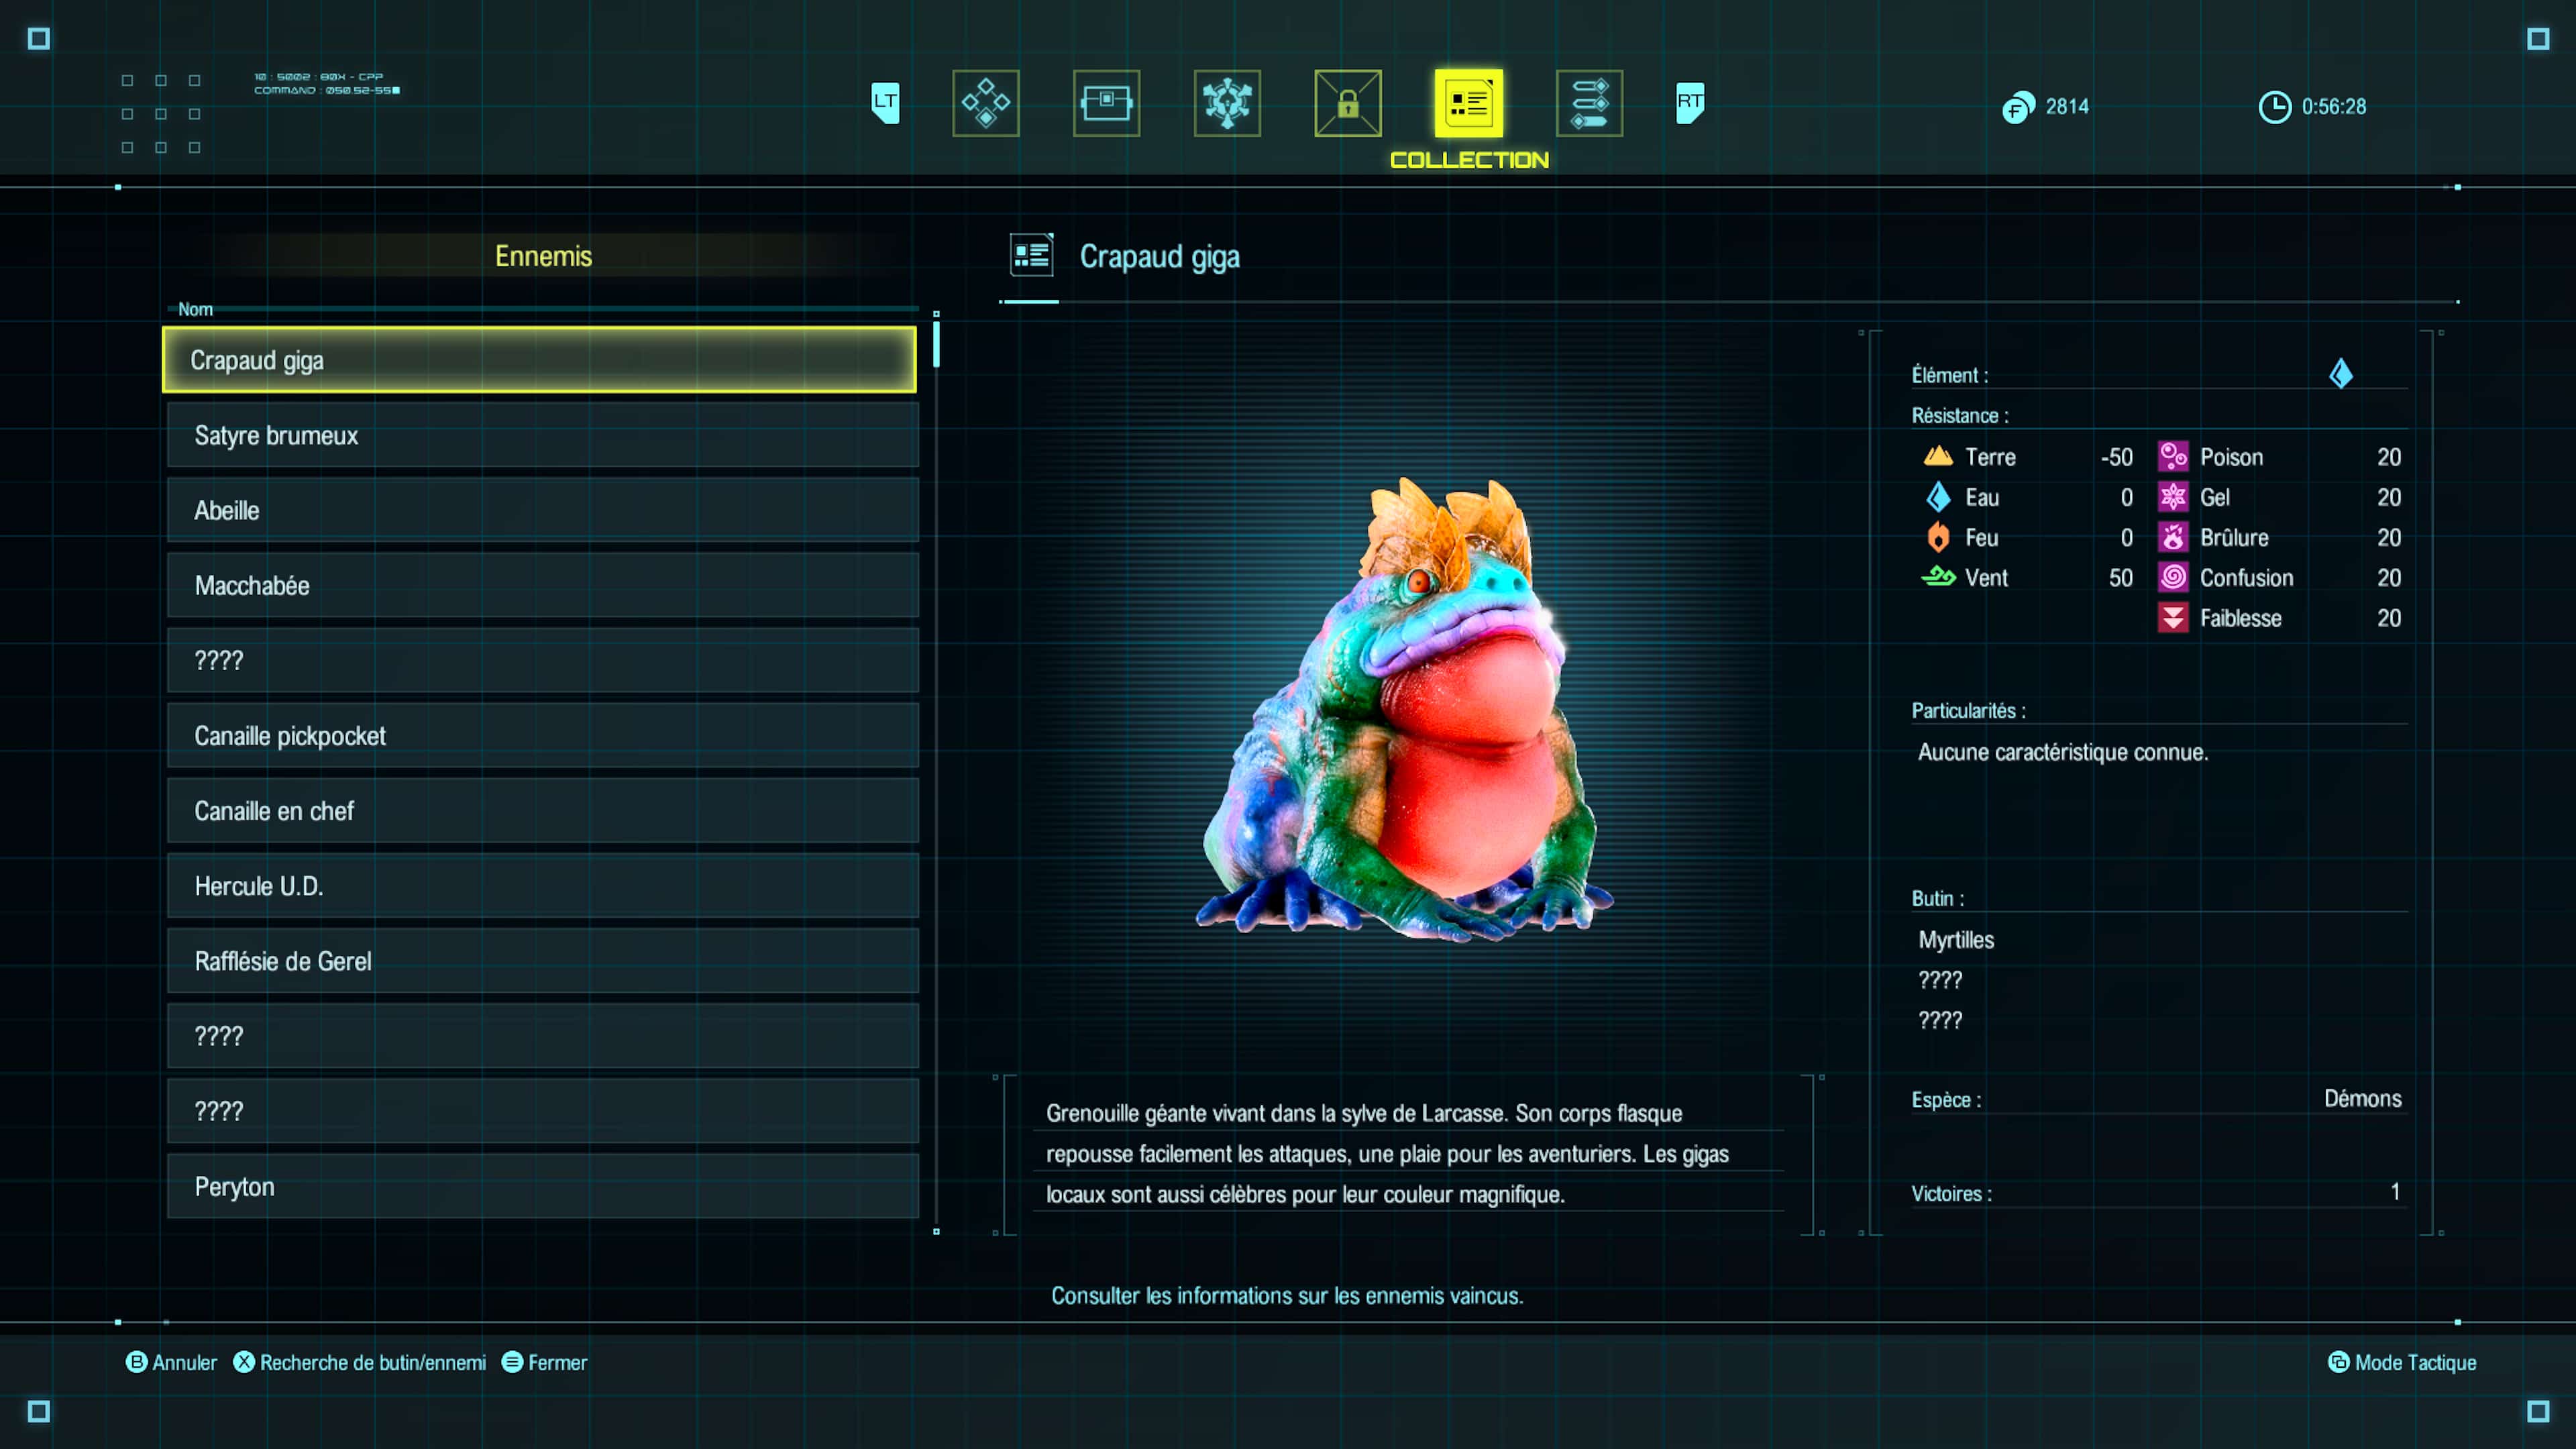Click the Brûlure status icon

pyautogui.click(x=2173, y=537)
